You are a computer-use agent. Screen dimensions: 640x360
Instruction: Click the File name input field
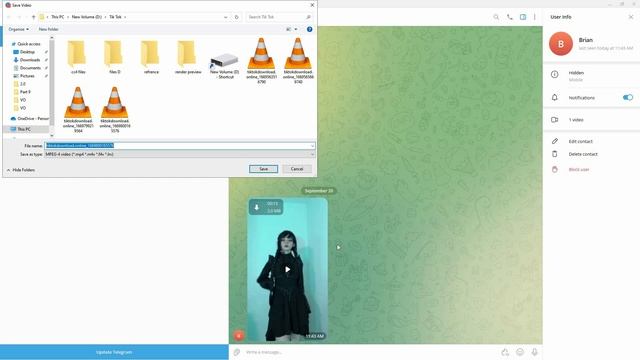[x=178, y=146]
